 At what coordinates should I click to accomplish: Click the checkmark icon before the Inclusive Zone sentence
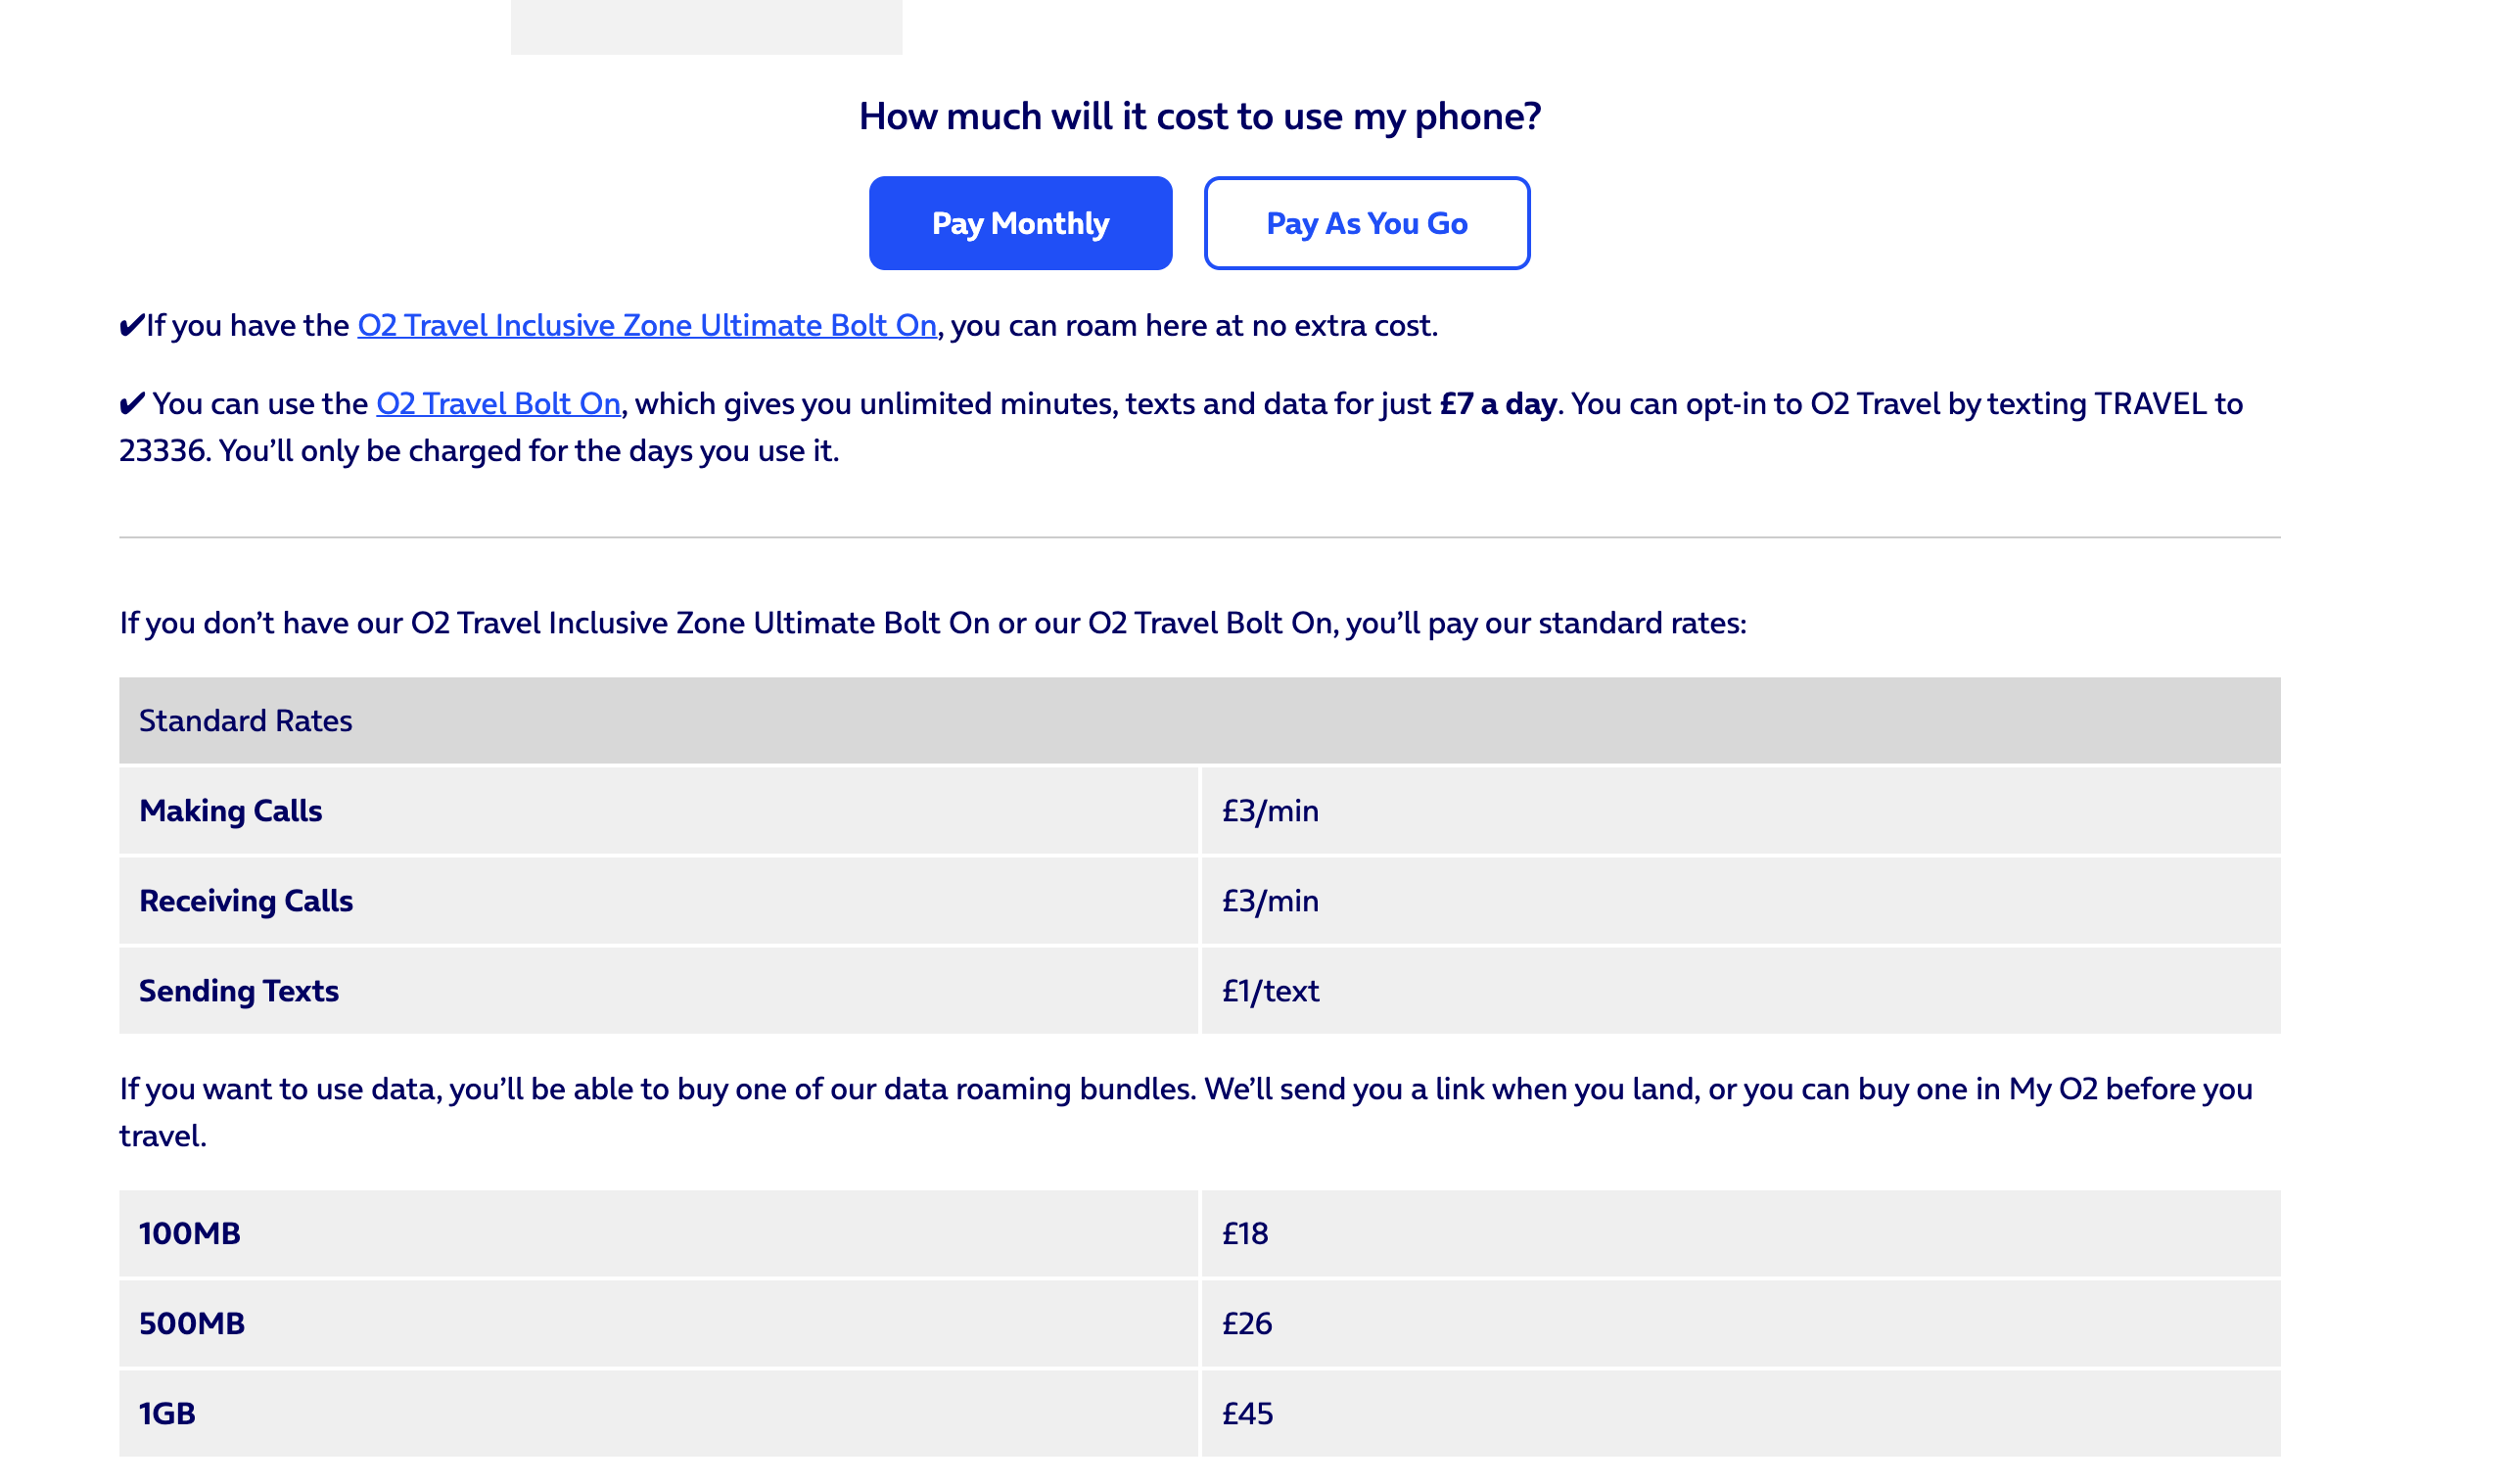pyautogui.click(x=131, y=324)
